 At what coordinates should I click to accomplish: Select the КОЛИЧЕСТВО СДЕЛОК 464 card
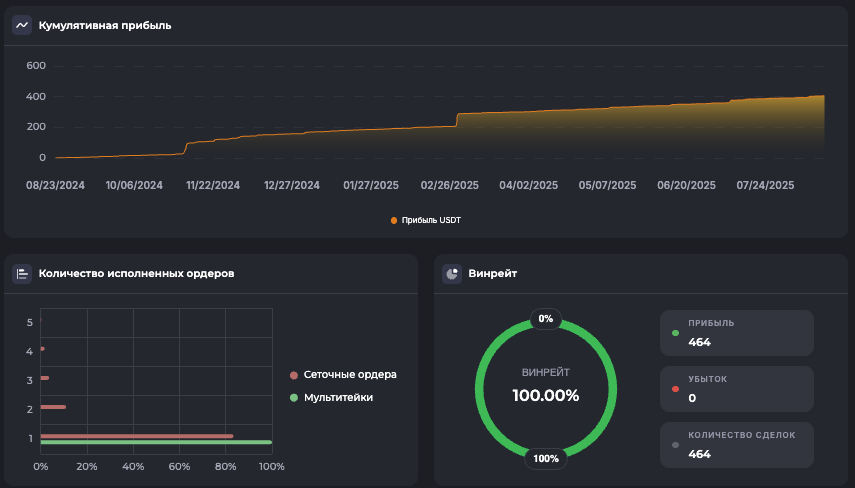[x=737, y=444]
